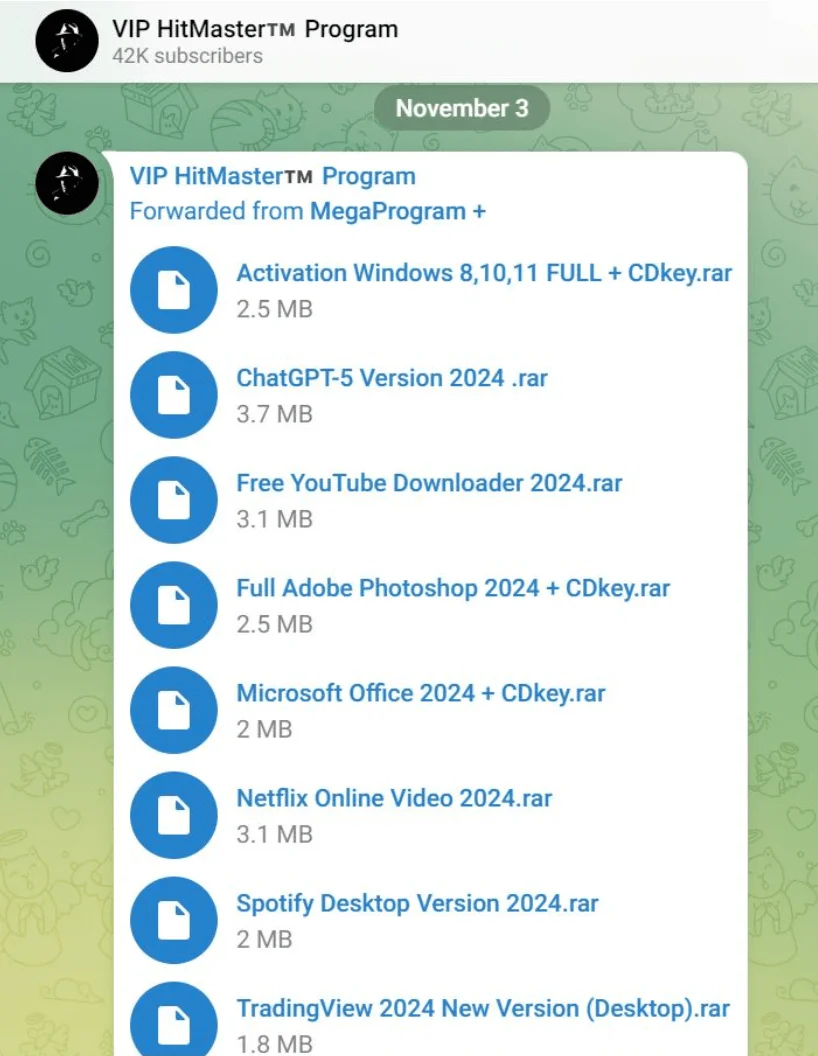The image size is (818, 1056).
Task: Open the sender avatar beside the message
Action: [67, 183]
